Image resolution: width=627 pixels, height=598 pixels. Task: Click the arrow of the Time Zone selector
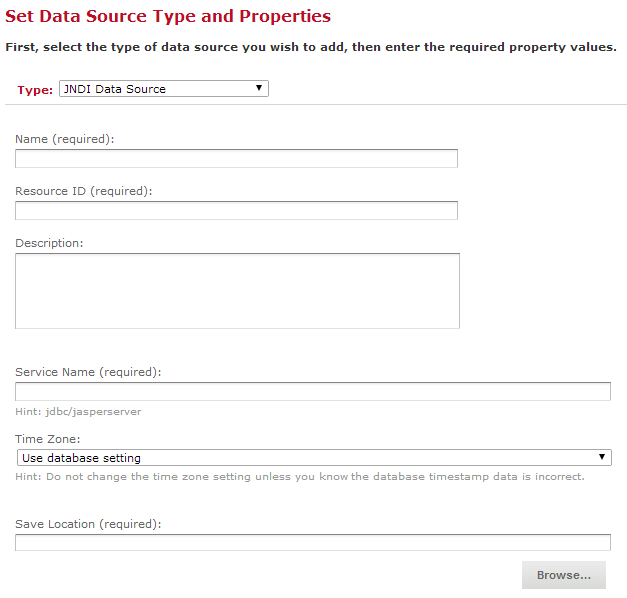click(x=602, y=457)
